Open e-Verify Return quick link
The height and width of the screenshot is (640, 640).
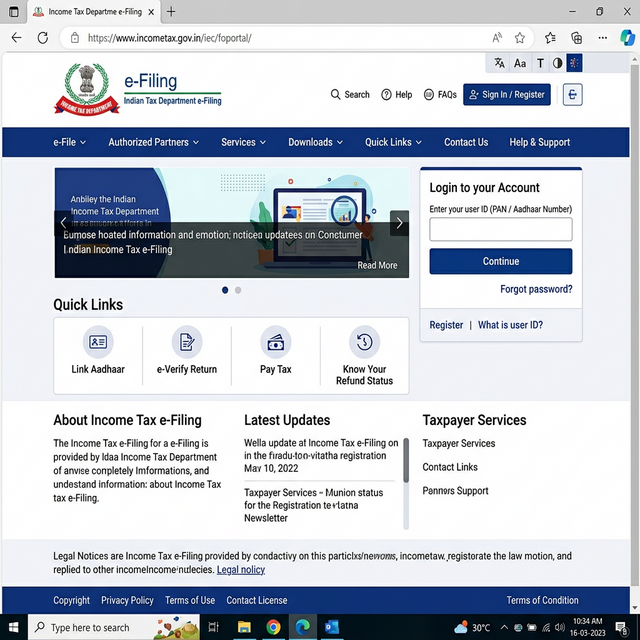(x=187, y=351)
